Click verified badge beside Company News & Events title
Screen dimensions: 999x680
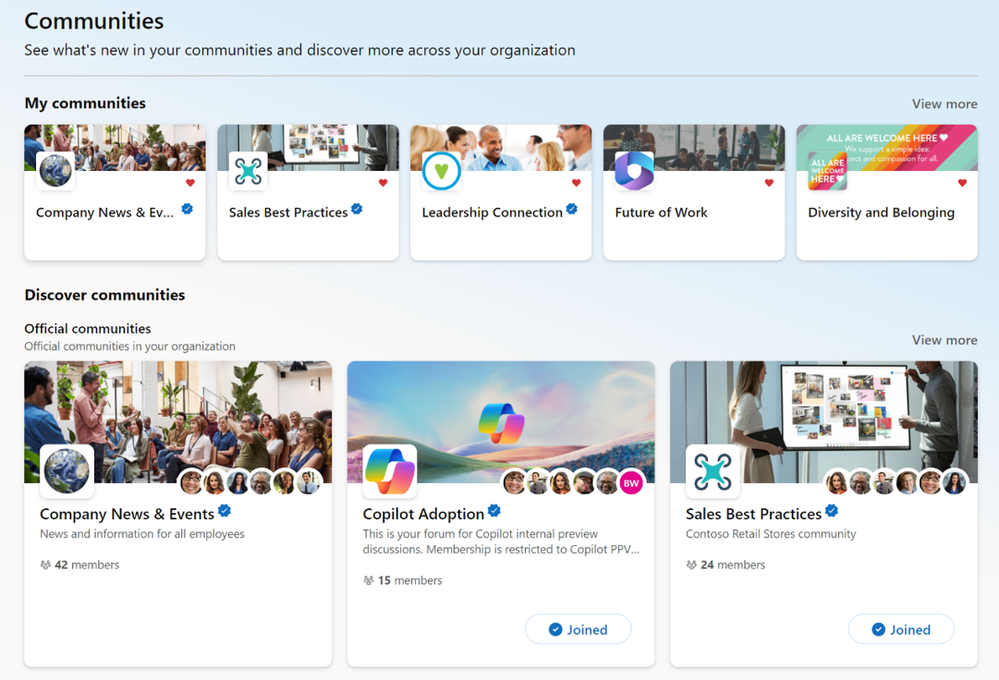224,510
